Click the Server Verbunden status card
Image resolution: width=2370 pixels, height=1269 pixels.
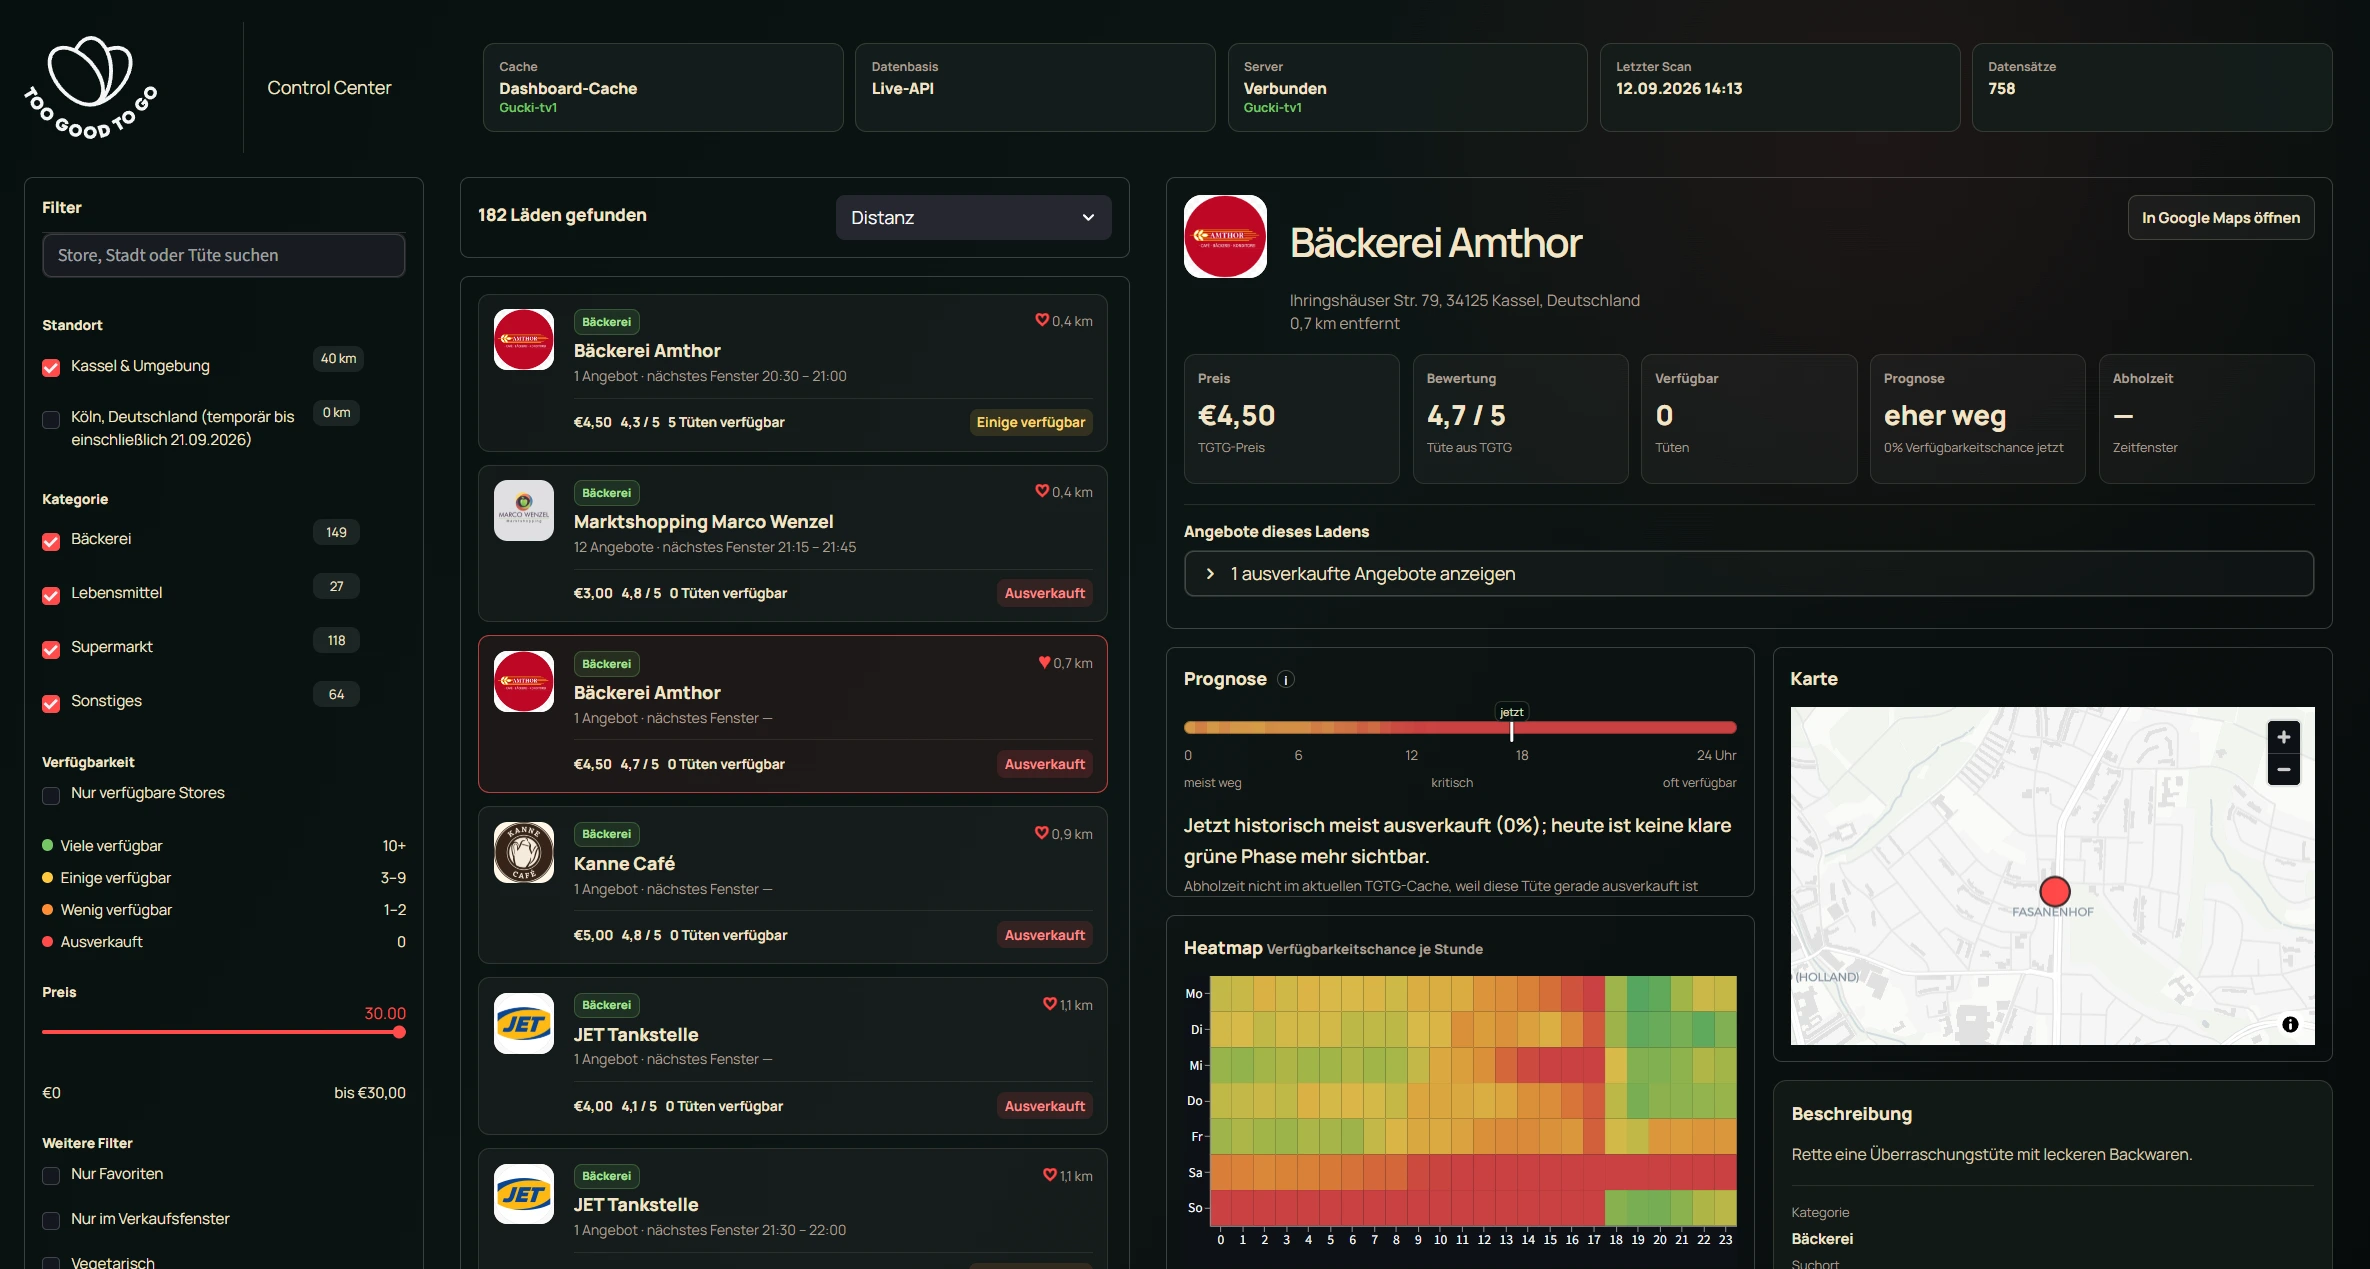click(x=1407, y=87)
